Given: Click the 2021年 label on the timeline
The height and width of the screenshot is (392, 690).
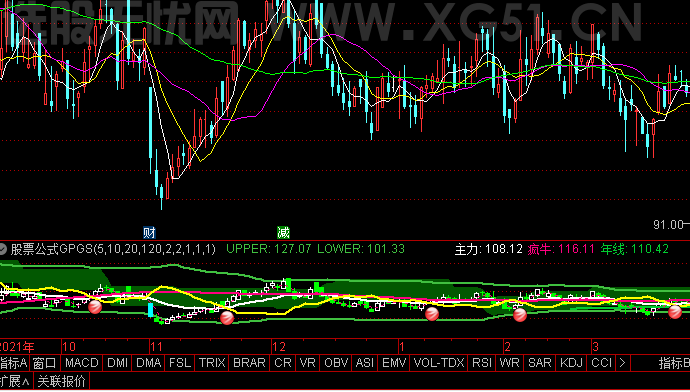Looking at the screenshot, I should point(18,347).
